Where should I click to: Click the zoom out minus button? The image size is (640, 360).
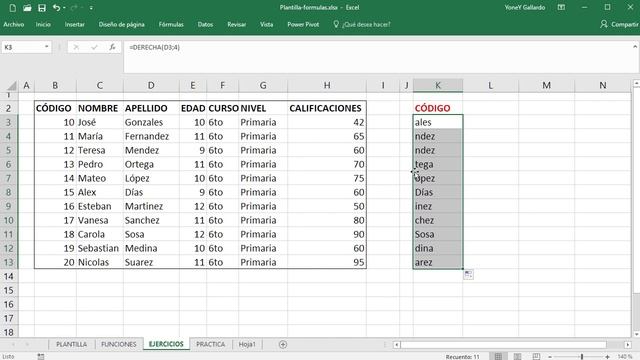point(550,357)
